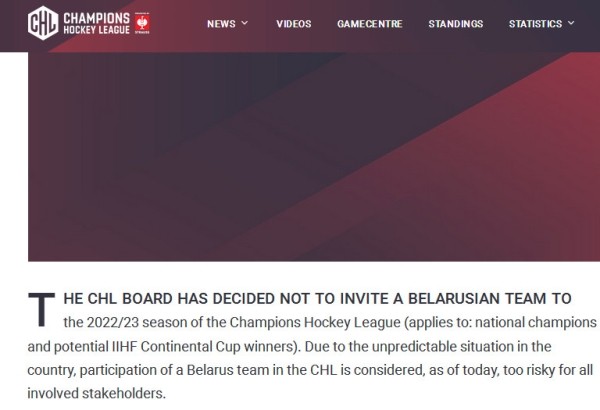Image resolution: width=600 pixels, height=410 pixels.
Task: Click the CHL shield logo
Action: pyautogui.click(x=42, y=22)
